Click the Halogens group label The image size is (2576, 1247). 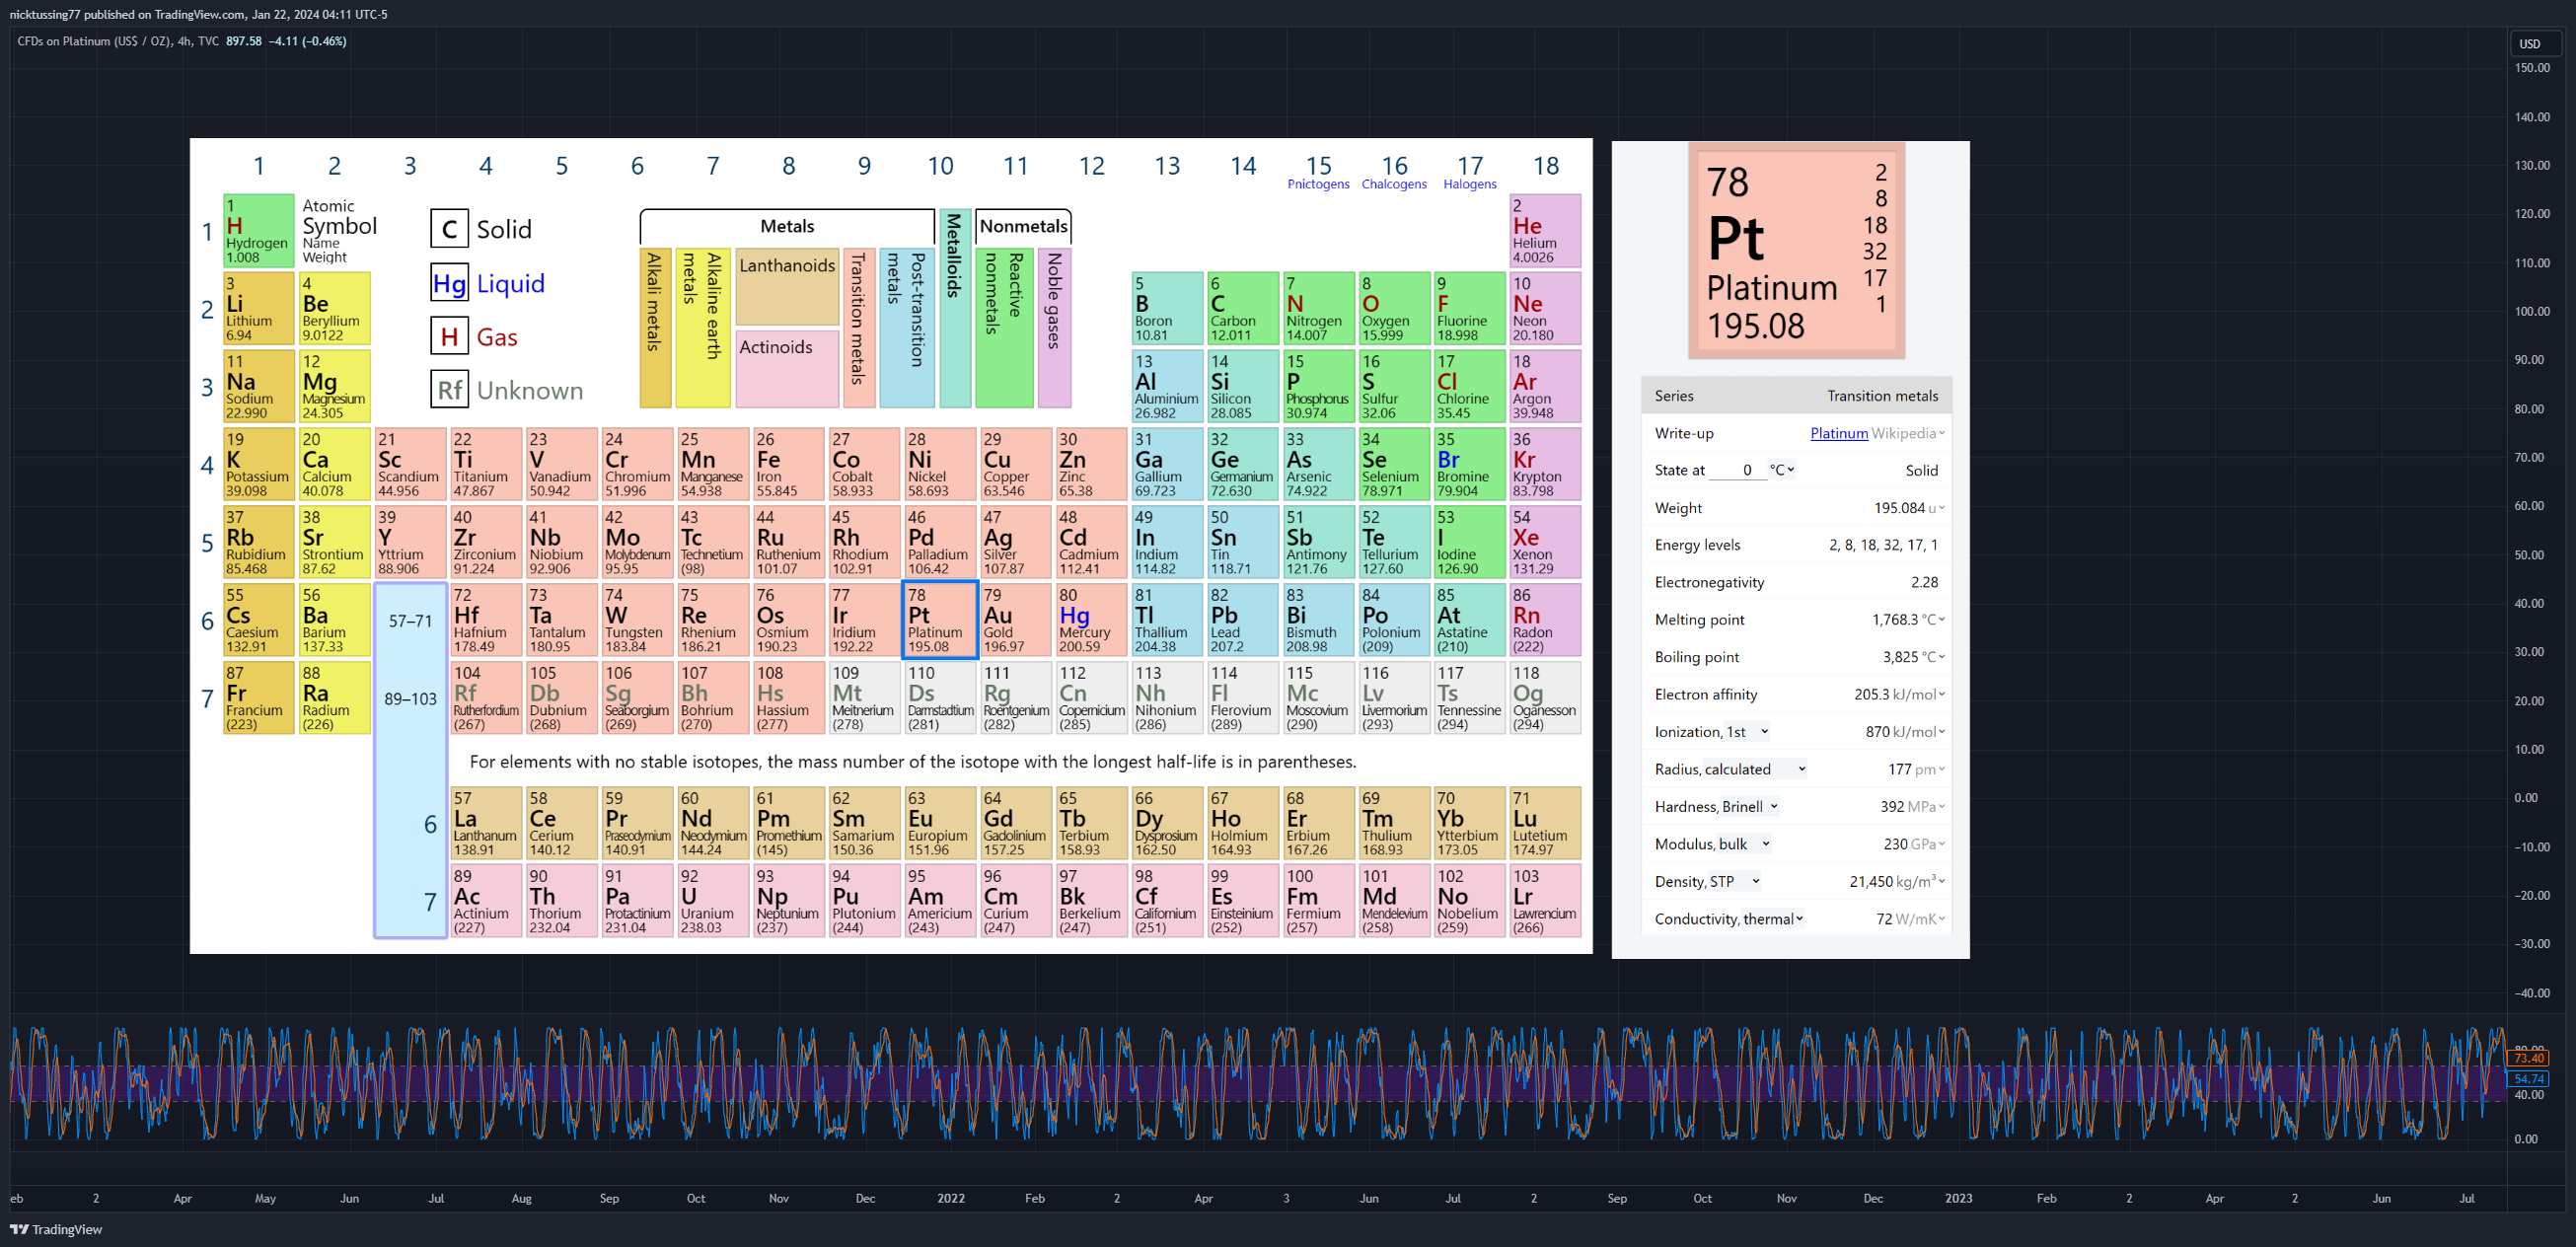click(x=1469, y=184)
